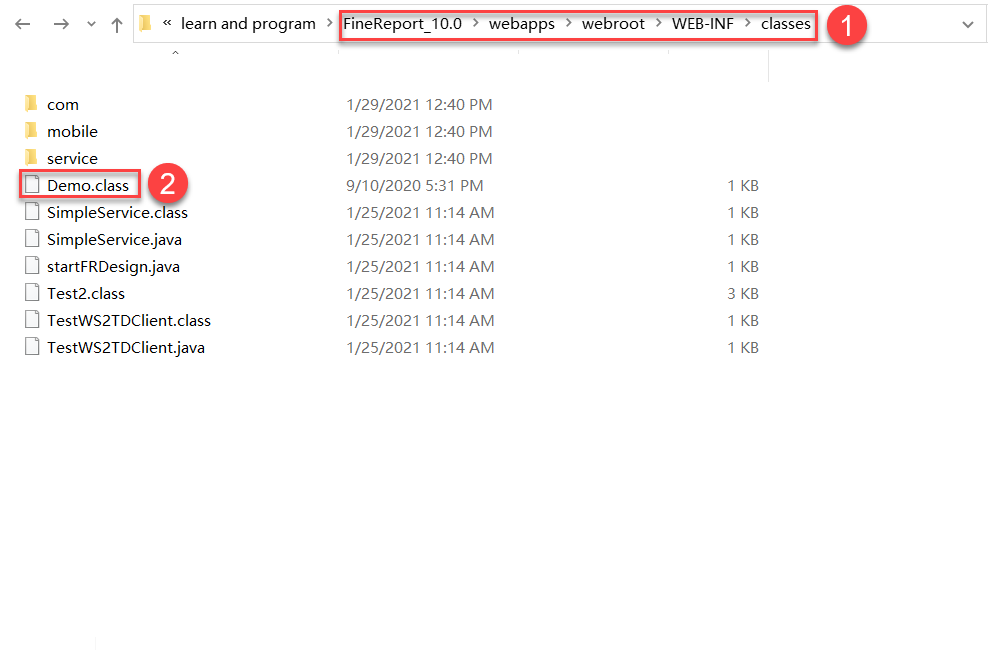Open recent locations via the back button chevron
Image resolution: width=988 pixels, height=656 pixels.
pos(91,23)
